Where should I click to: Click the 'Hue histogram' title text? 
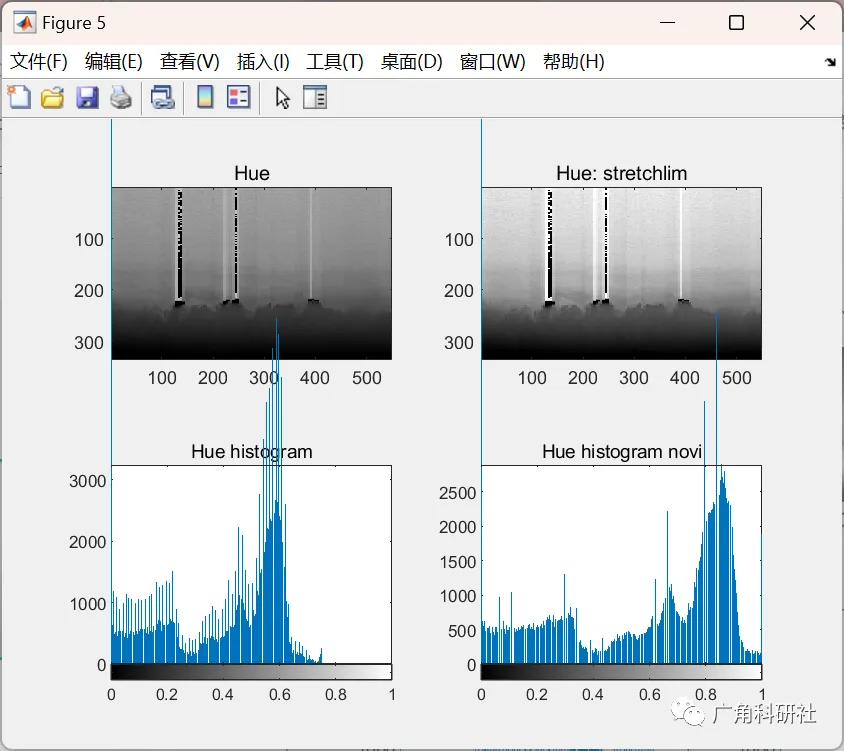click(x=251, y=451)
